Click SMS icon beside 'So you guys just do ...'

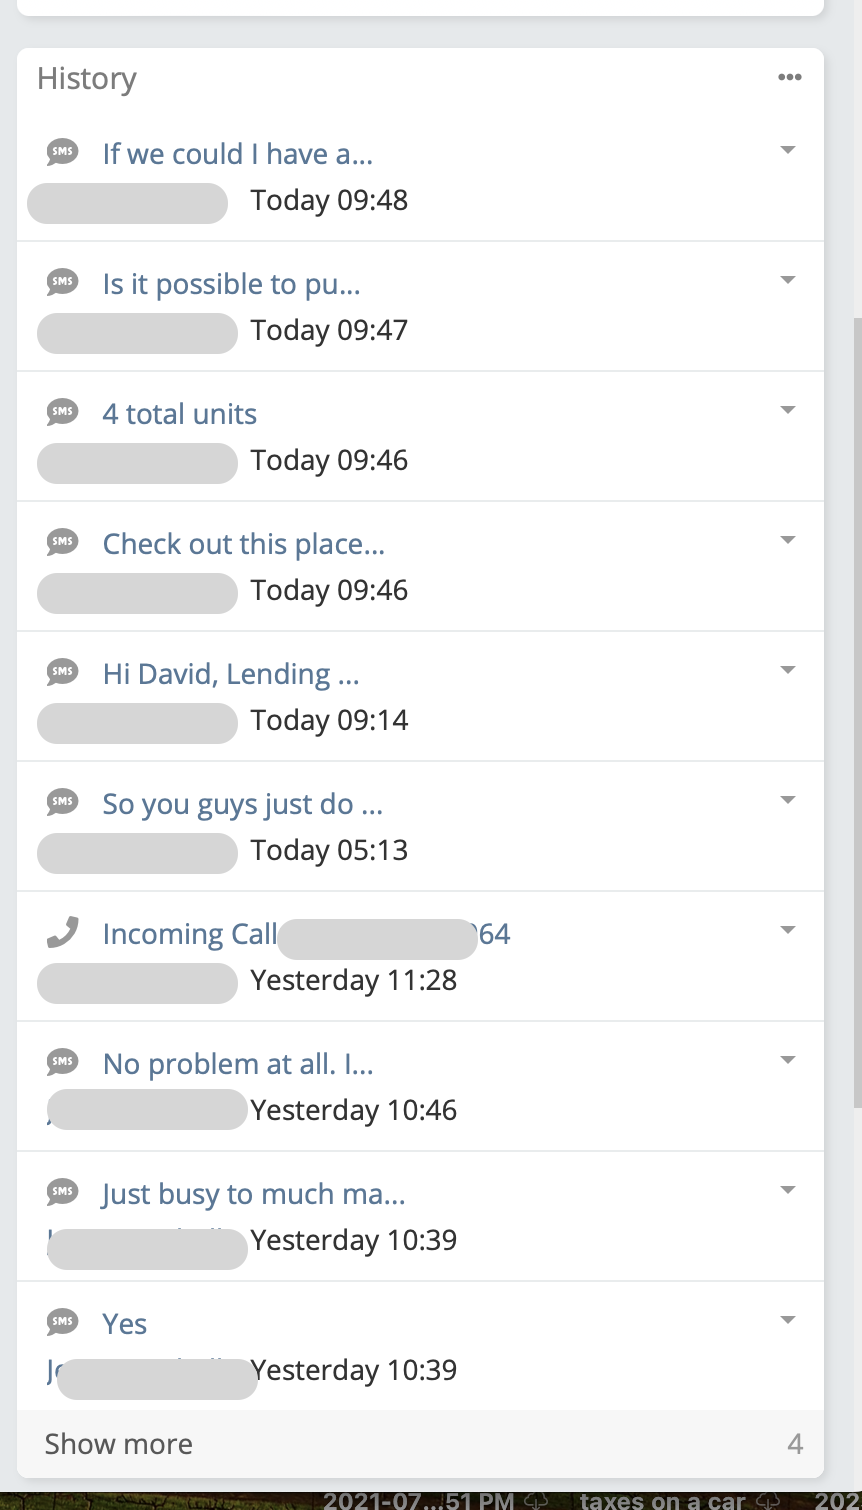62,803
